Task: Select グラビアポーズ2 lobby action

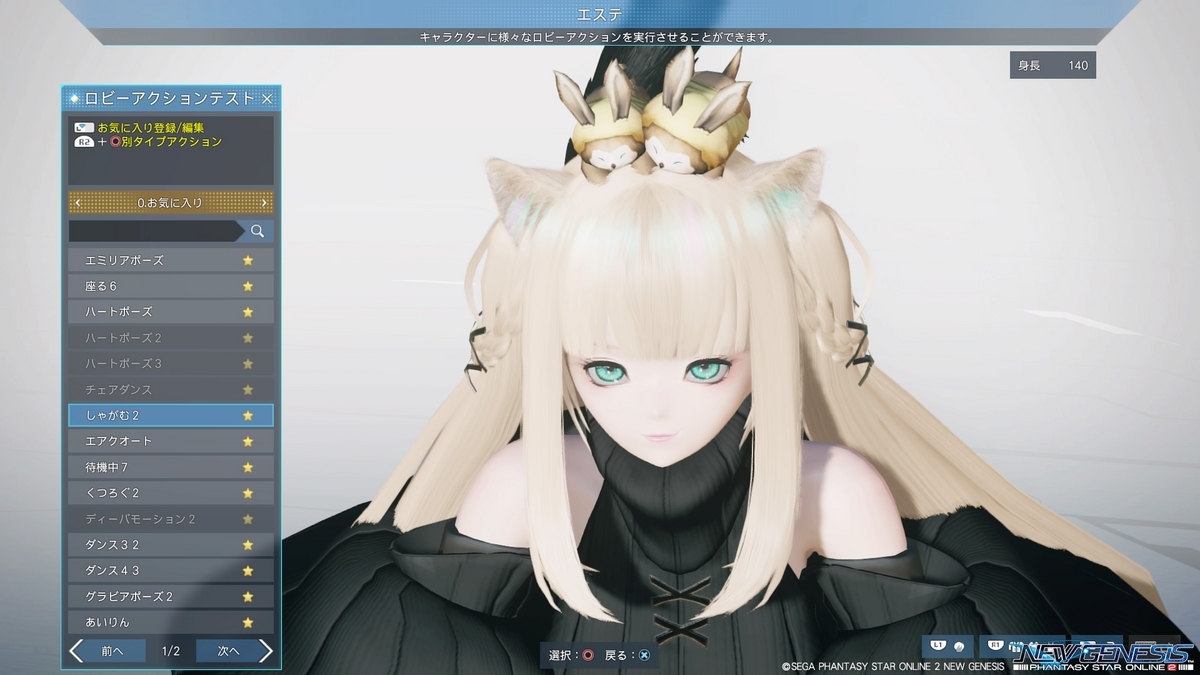Action: pyautogui.click(x=171, y=597)
